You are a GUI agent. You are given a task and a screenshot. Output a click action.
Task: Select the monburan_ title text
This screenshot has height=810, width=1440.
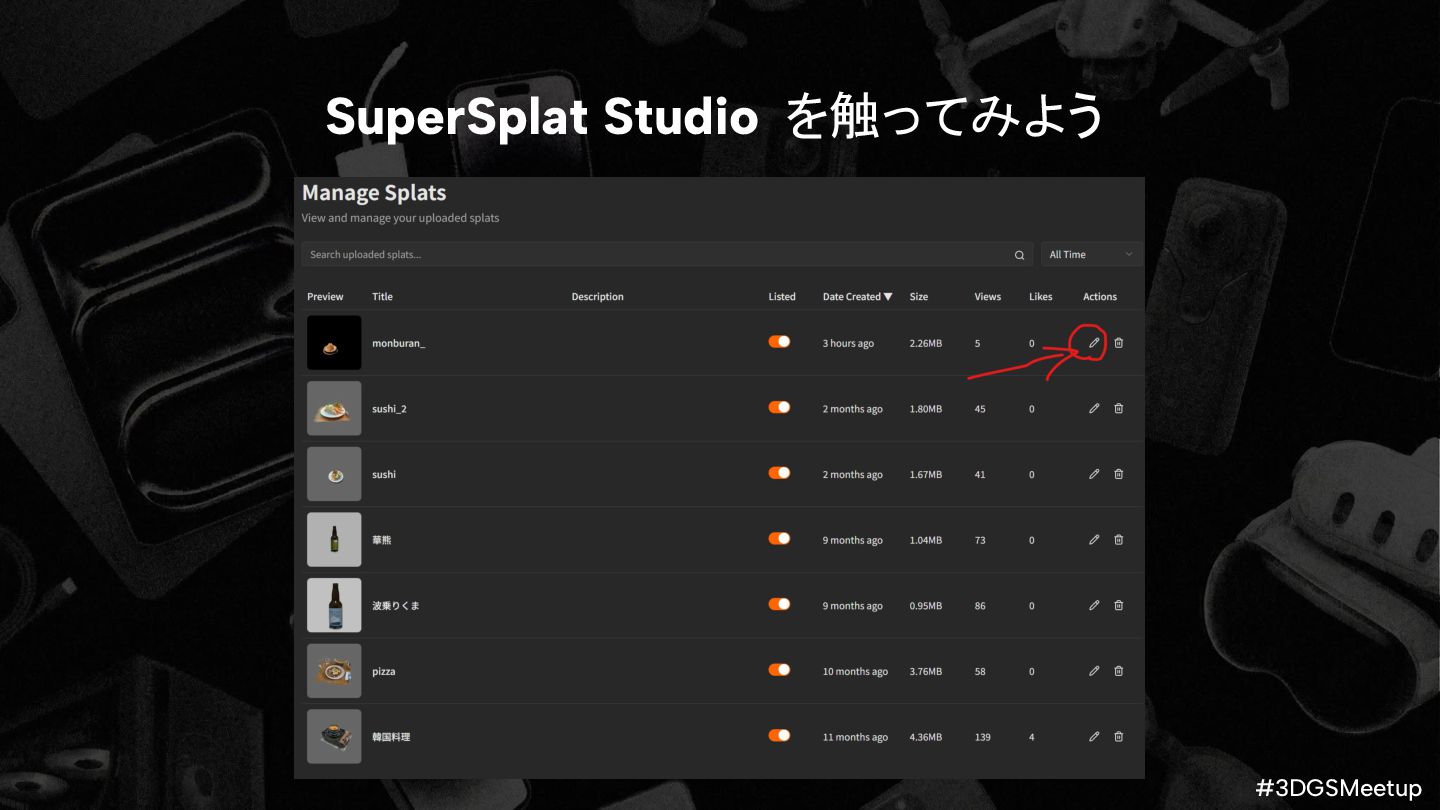click(399, 343)
